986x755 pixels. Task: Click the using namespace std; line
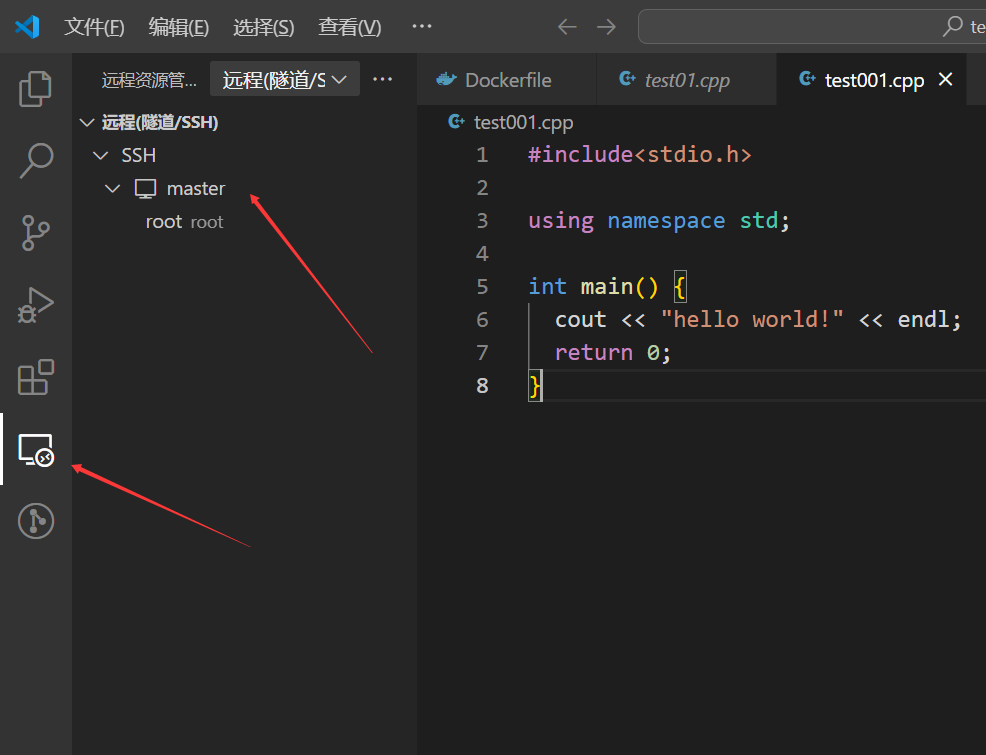pos(658,221)
